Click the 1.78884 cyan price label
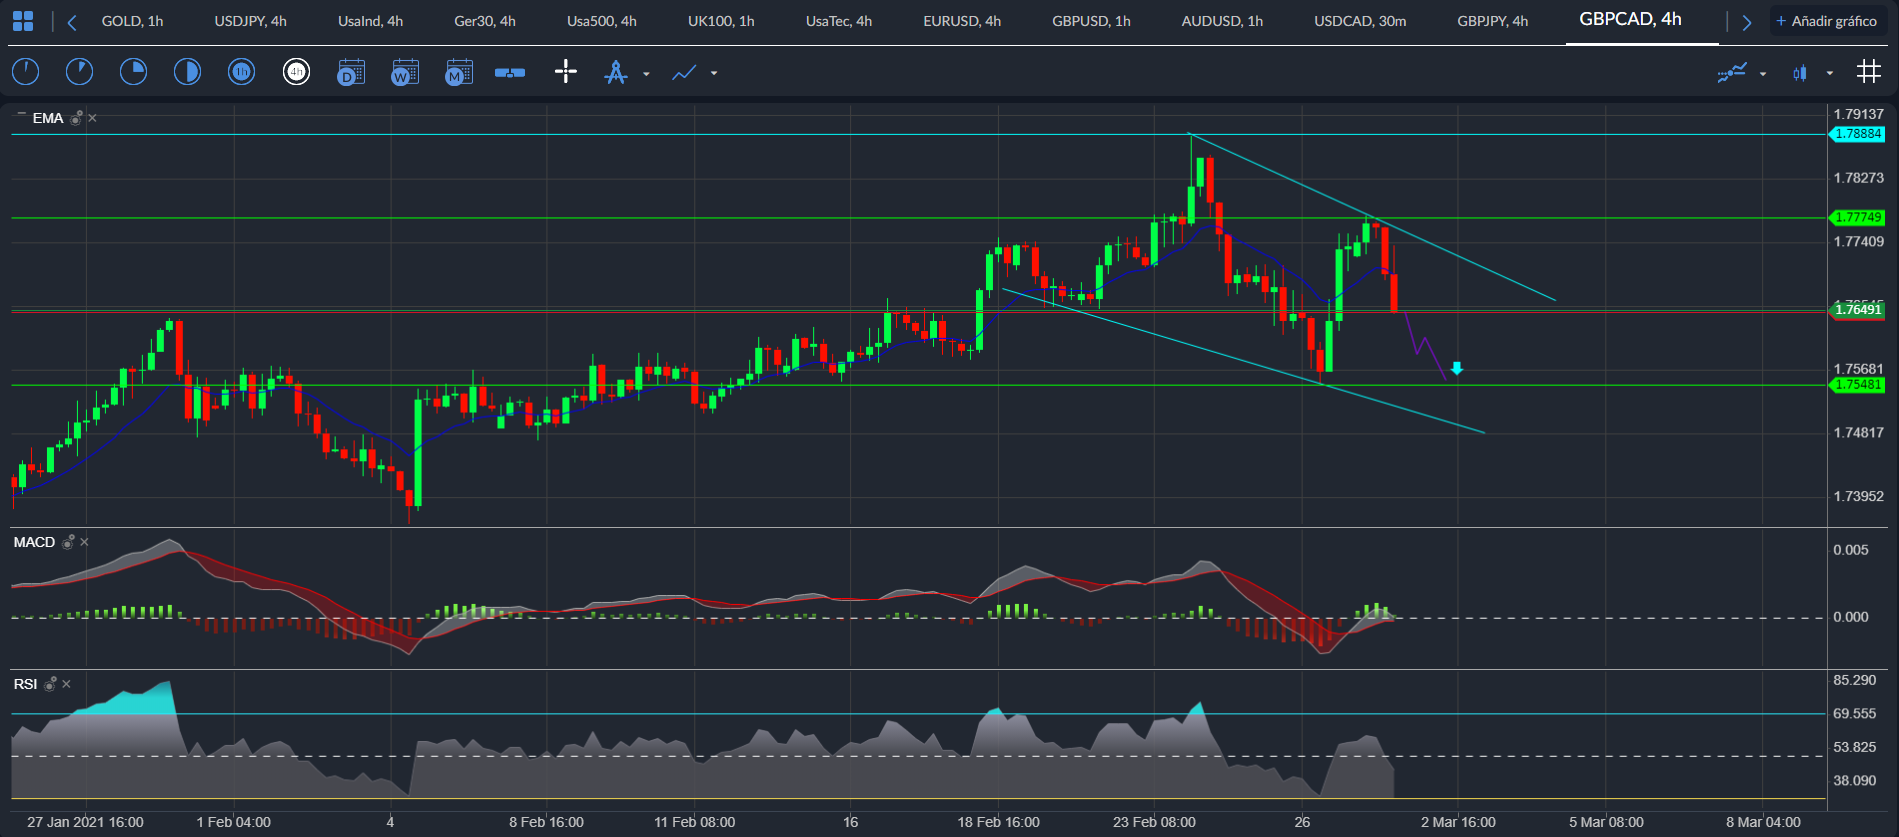The width and height of the screenshot is (1899, 837). pyautogui.click(x=1857, y=134)
